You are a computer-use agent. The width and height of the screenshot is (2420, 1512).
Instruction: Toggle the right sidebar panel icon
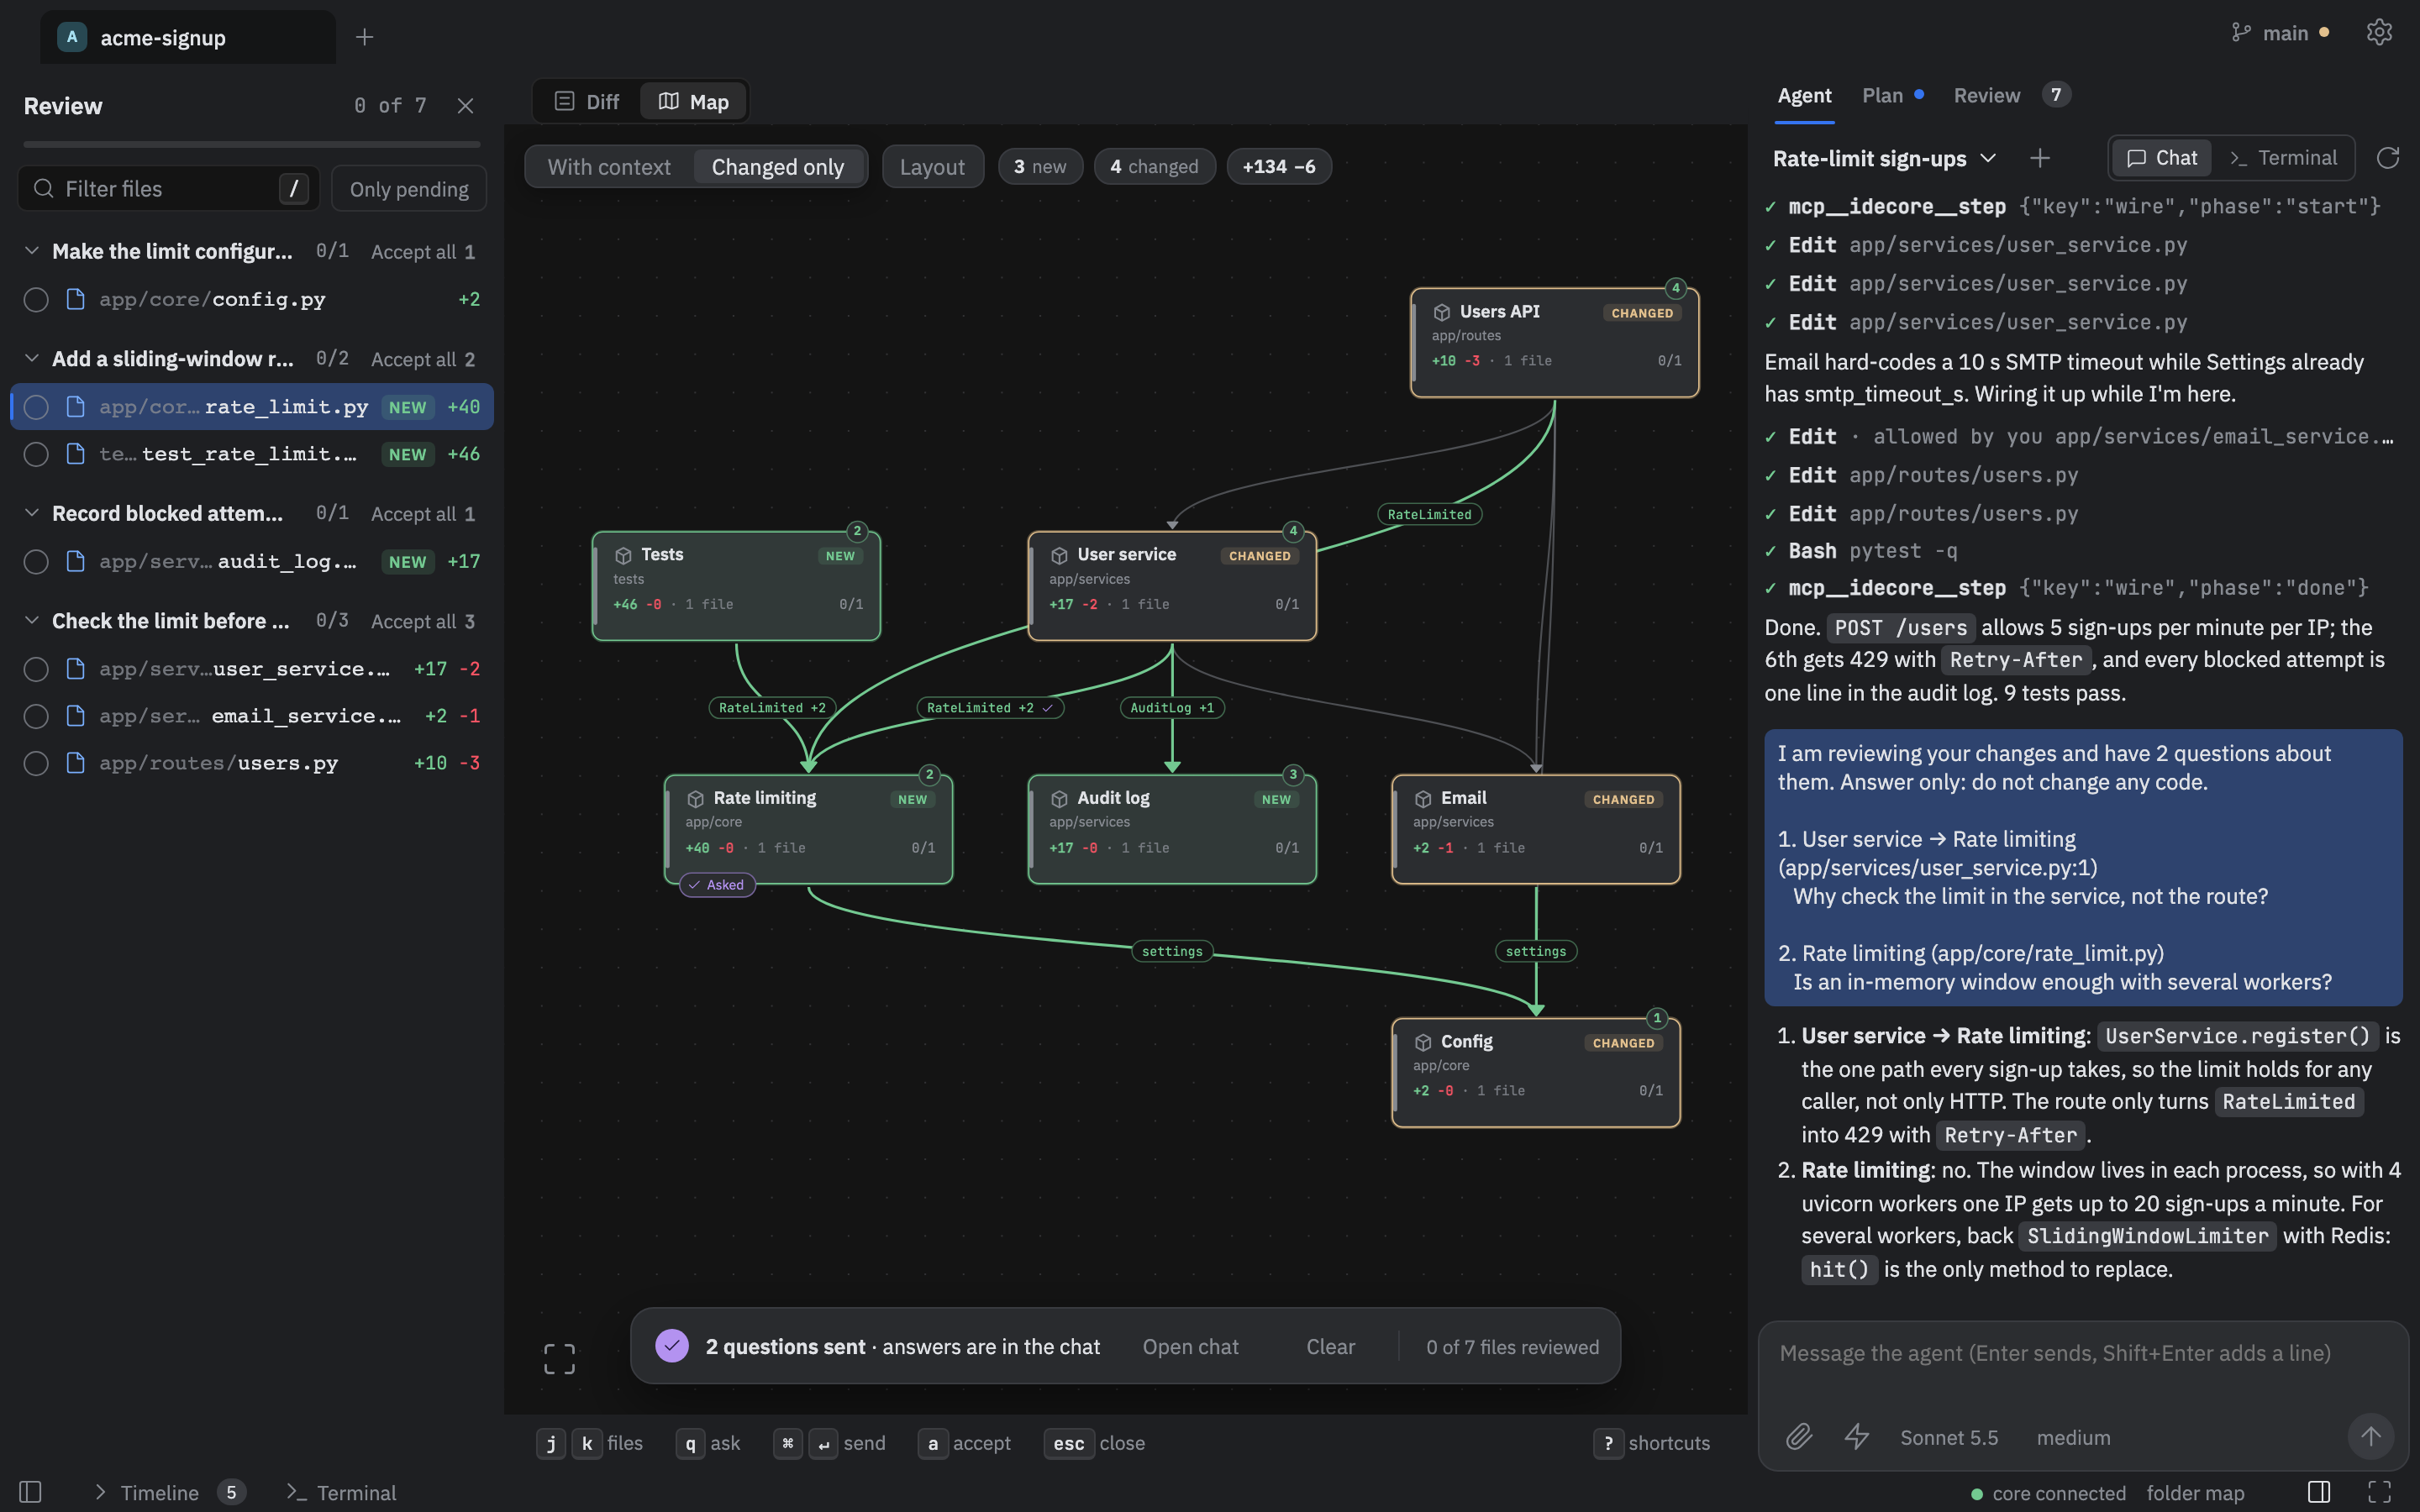point(2320,1492)
